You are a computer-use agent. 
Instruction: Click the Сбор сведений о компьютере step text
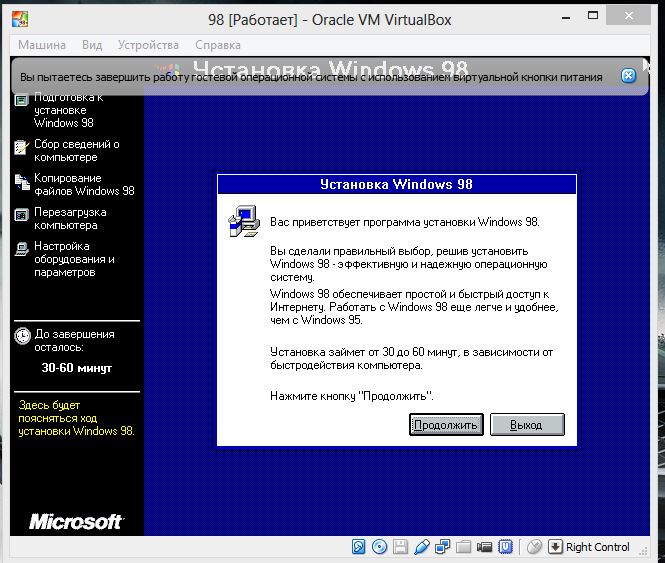point(77,151)
